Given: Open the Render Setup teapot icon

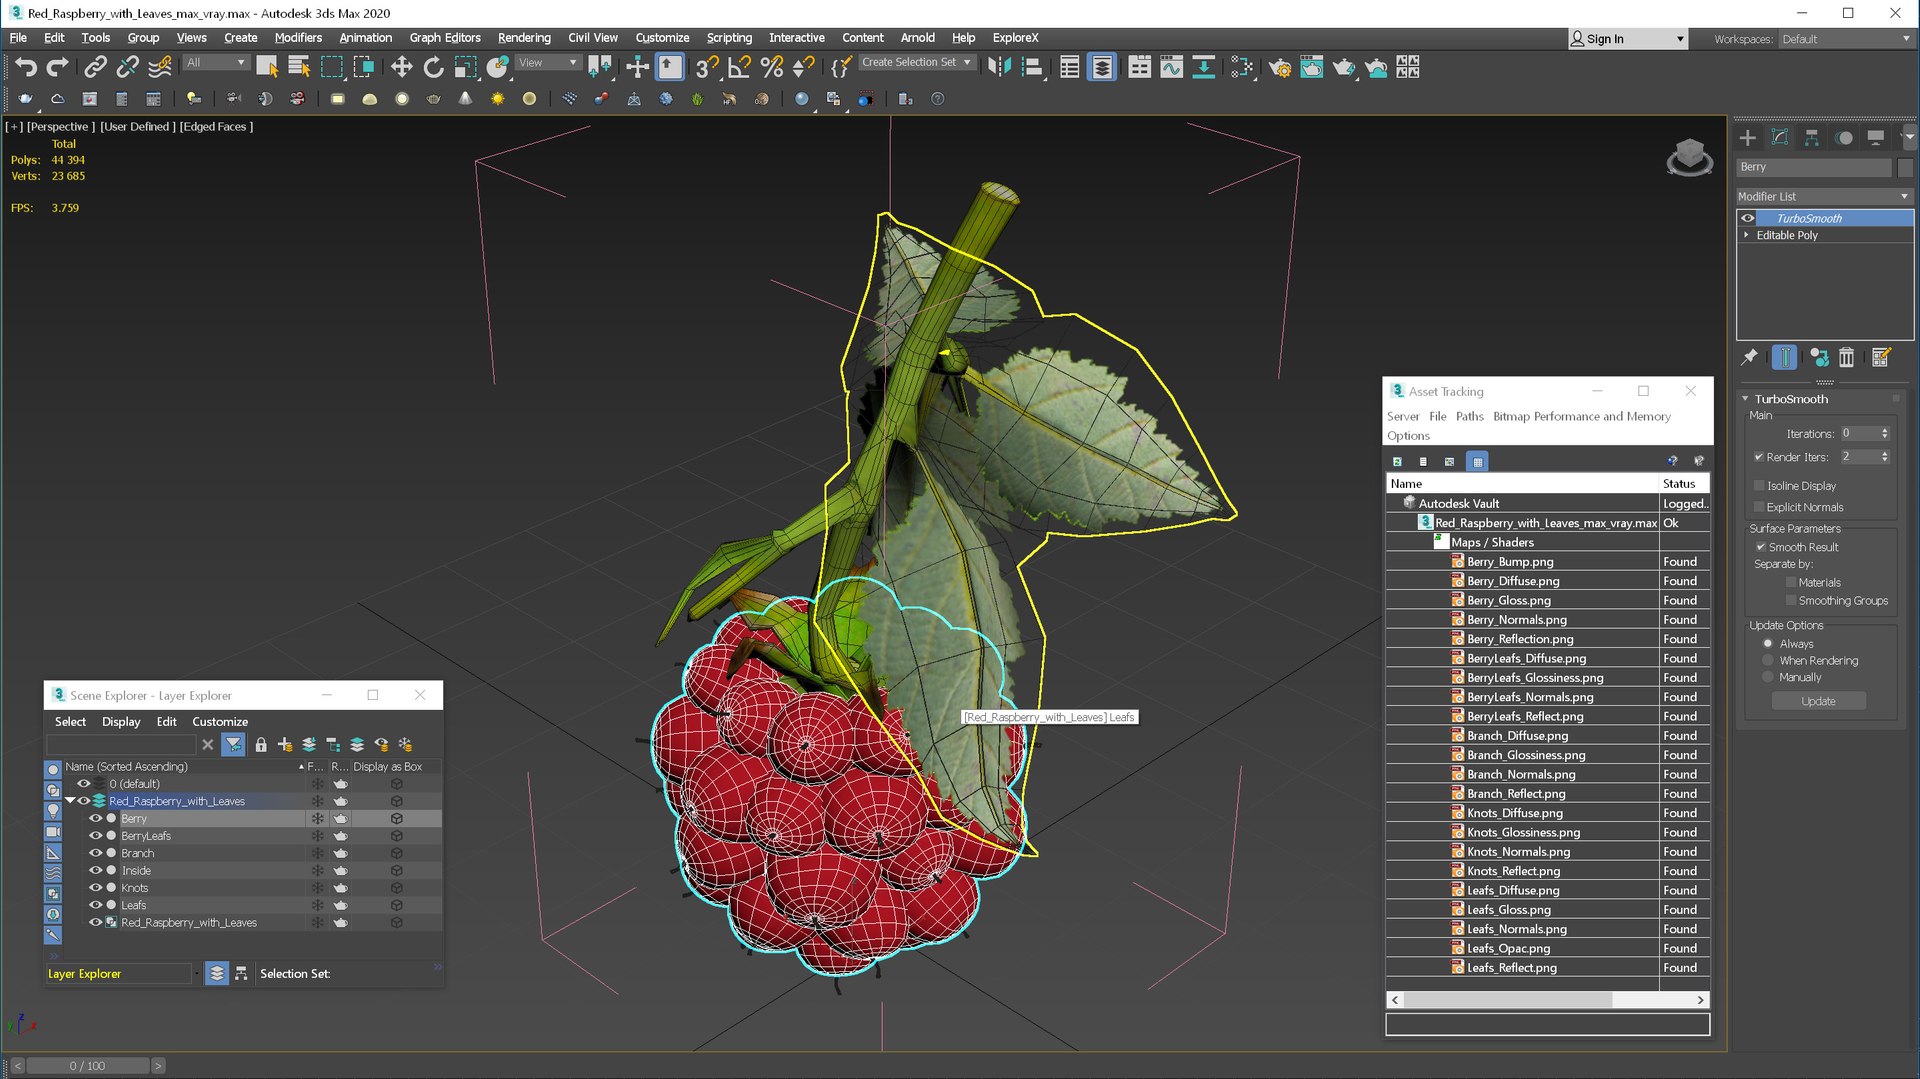Looking at the screenshot, I should tap(1279, 67).
